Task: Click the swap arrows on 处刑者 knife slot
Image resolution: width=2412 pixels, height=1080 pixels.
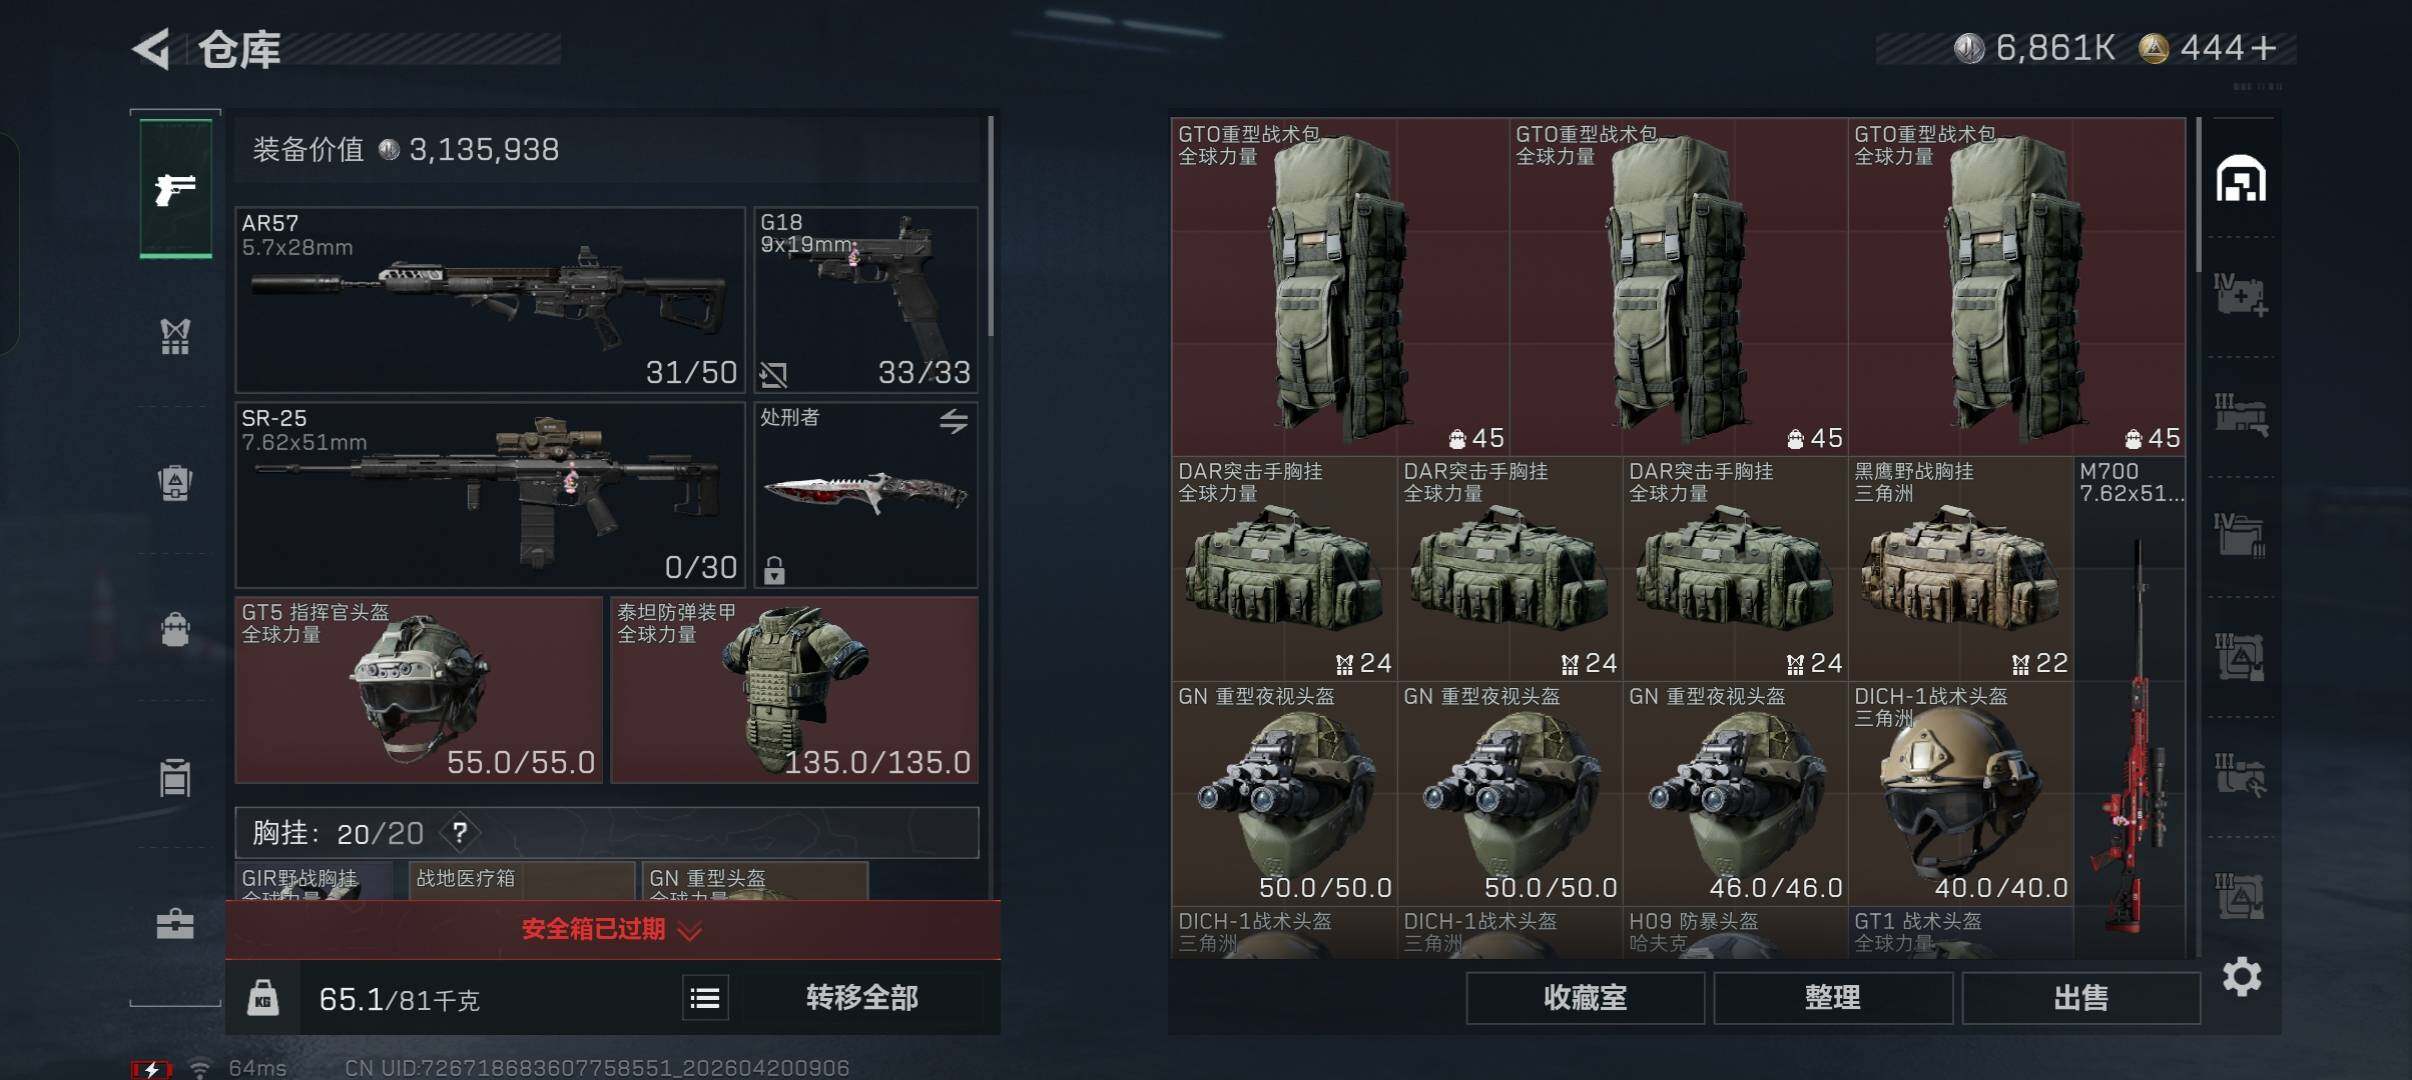Action: click(953, 421)
